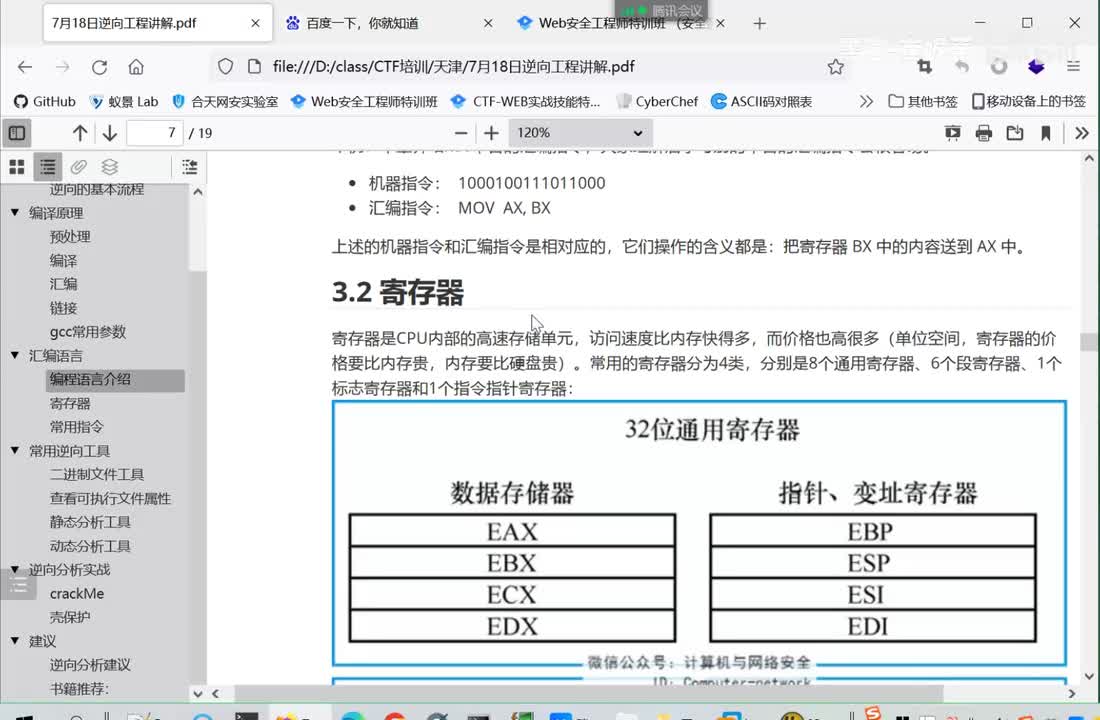The height and width of the screenshot is (720, 1100).
Task: Open outline item 逆向分析建议
Action: coord(90,665)
